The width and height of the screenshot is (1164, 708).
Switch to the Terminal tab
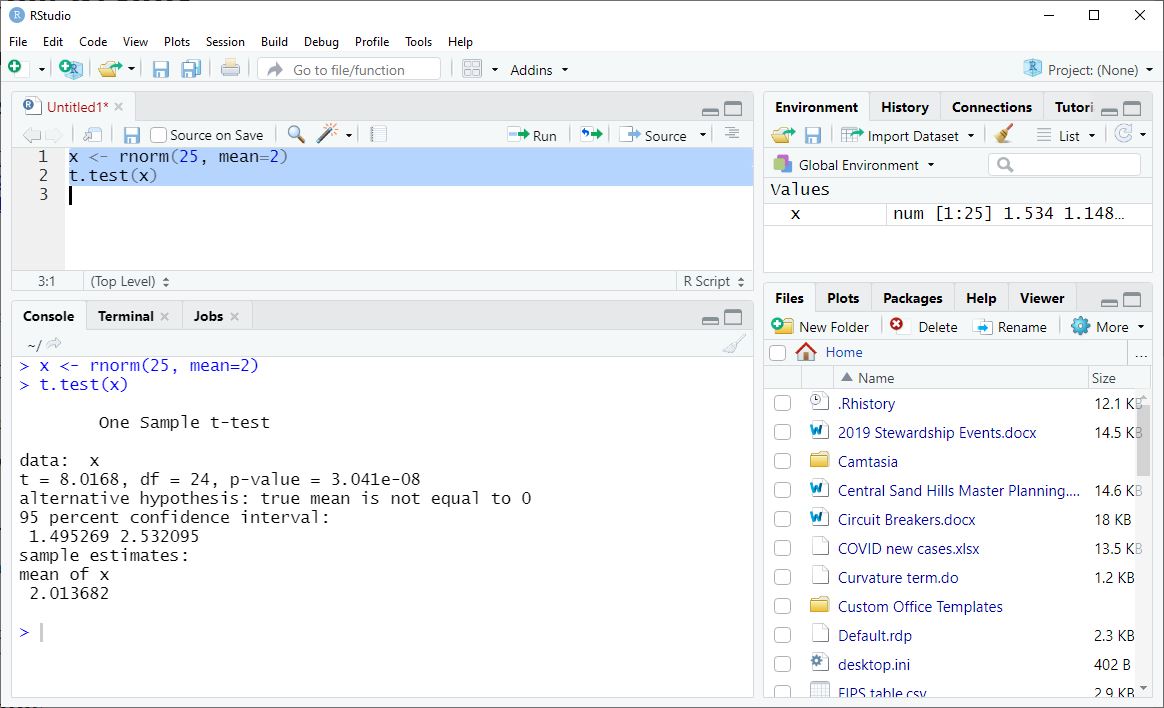[x=124, y=315]
